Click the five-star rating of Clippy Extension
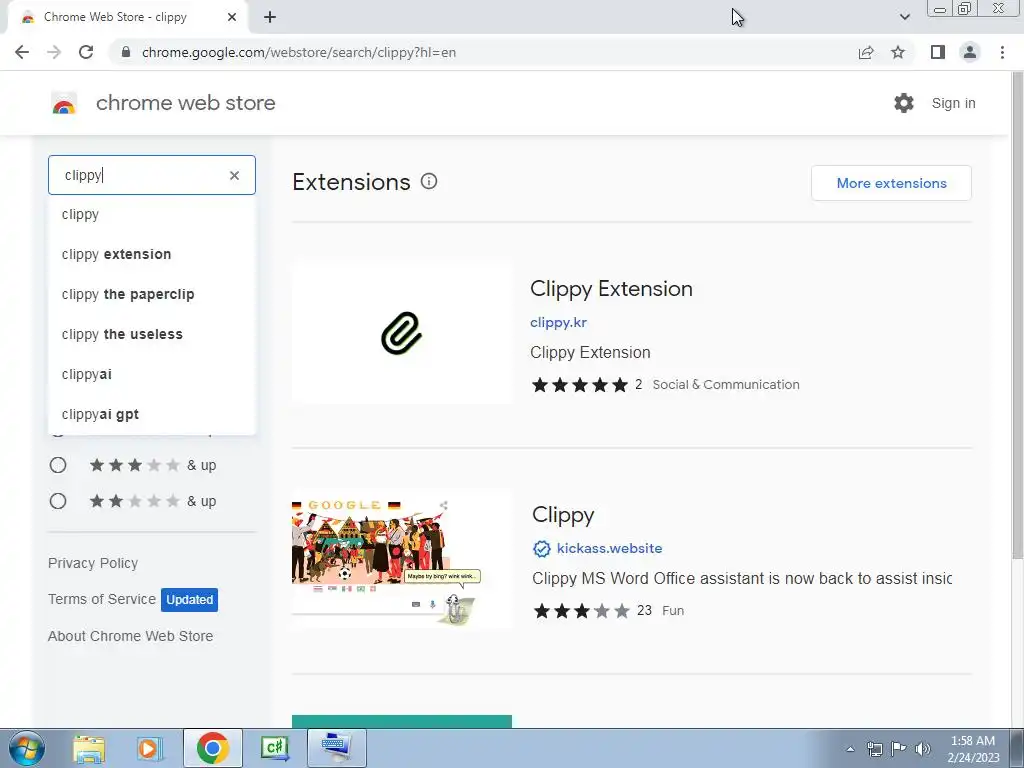Viewport: 1024px width, 768px height. pyautogui.click(x=580, y=385)
